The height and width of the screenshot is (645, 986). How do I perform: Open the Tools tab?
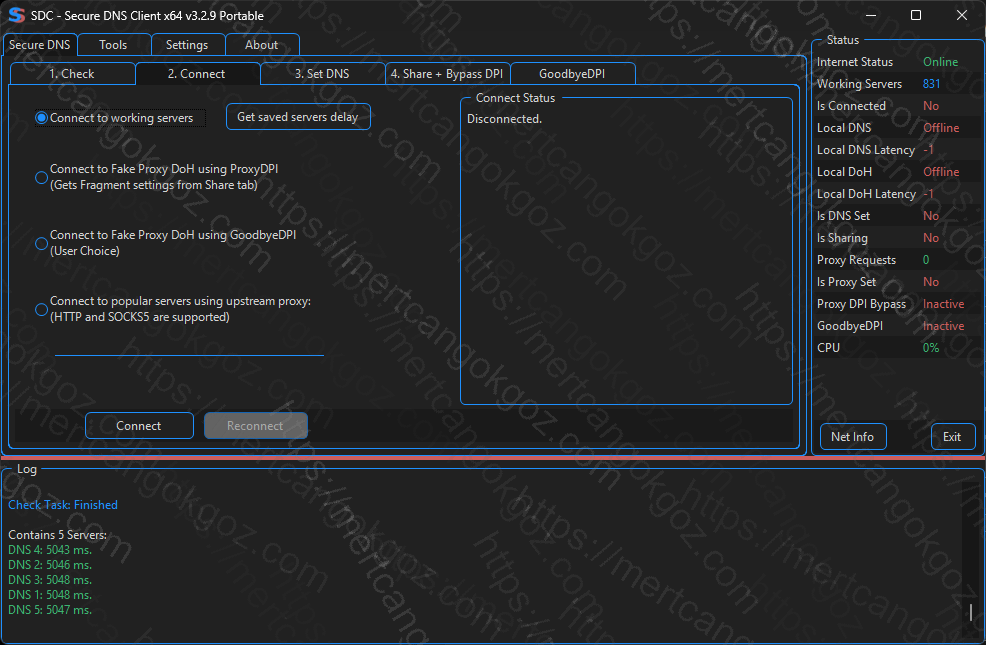point(113,45)
